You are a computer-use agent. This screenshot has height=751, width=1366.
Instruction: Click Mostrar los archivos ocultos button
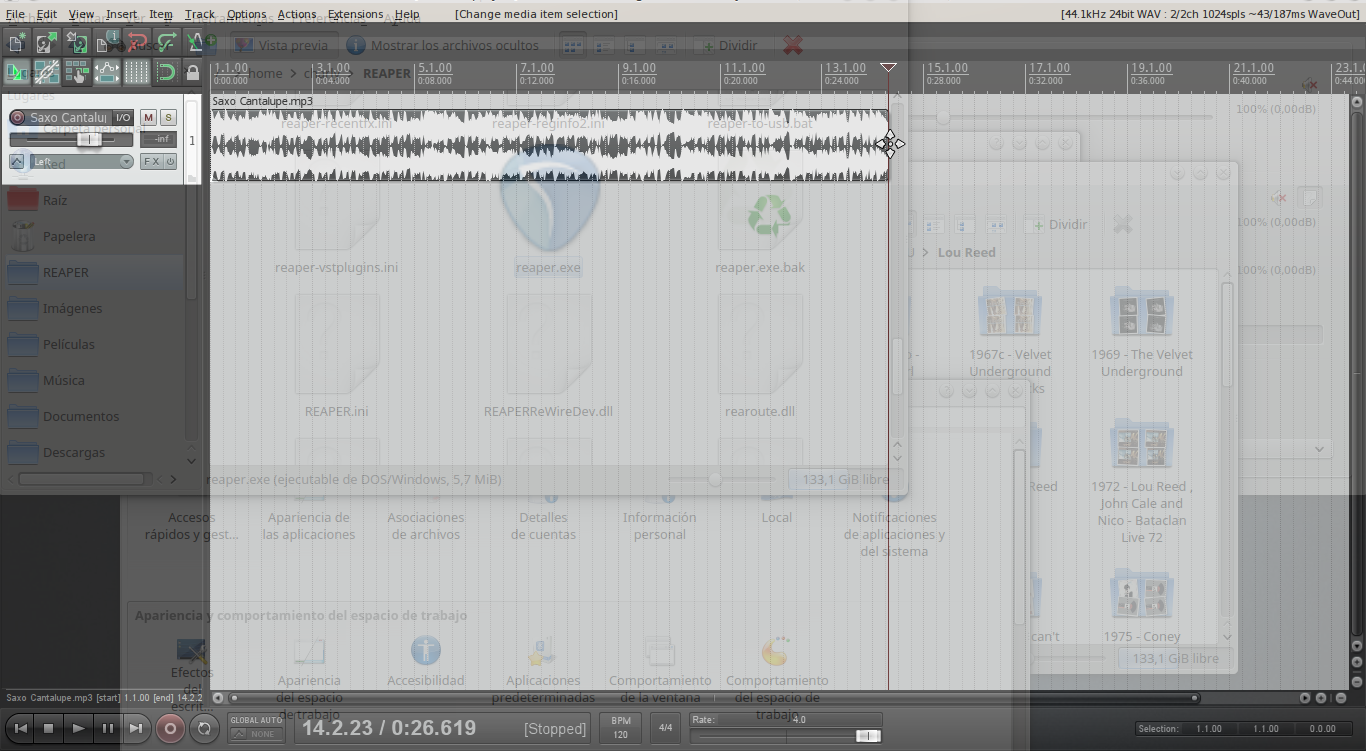[443, 45]
